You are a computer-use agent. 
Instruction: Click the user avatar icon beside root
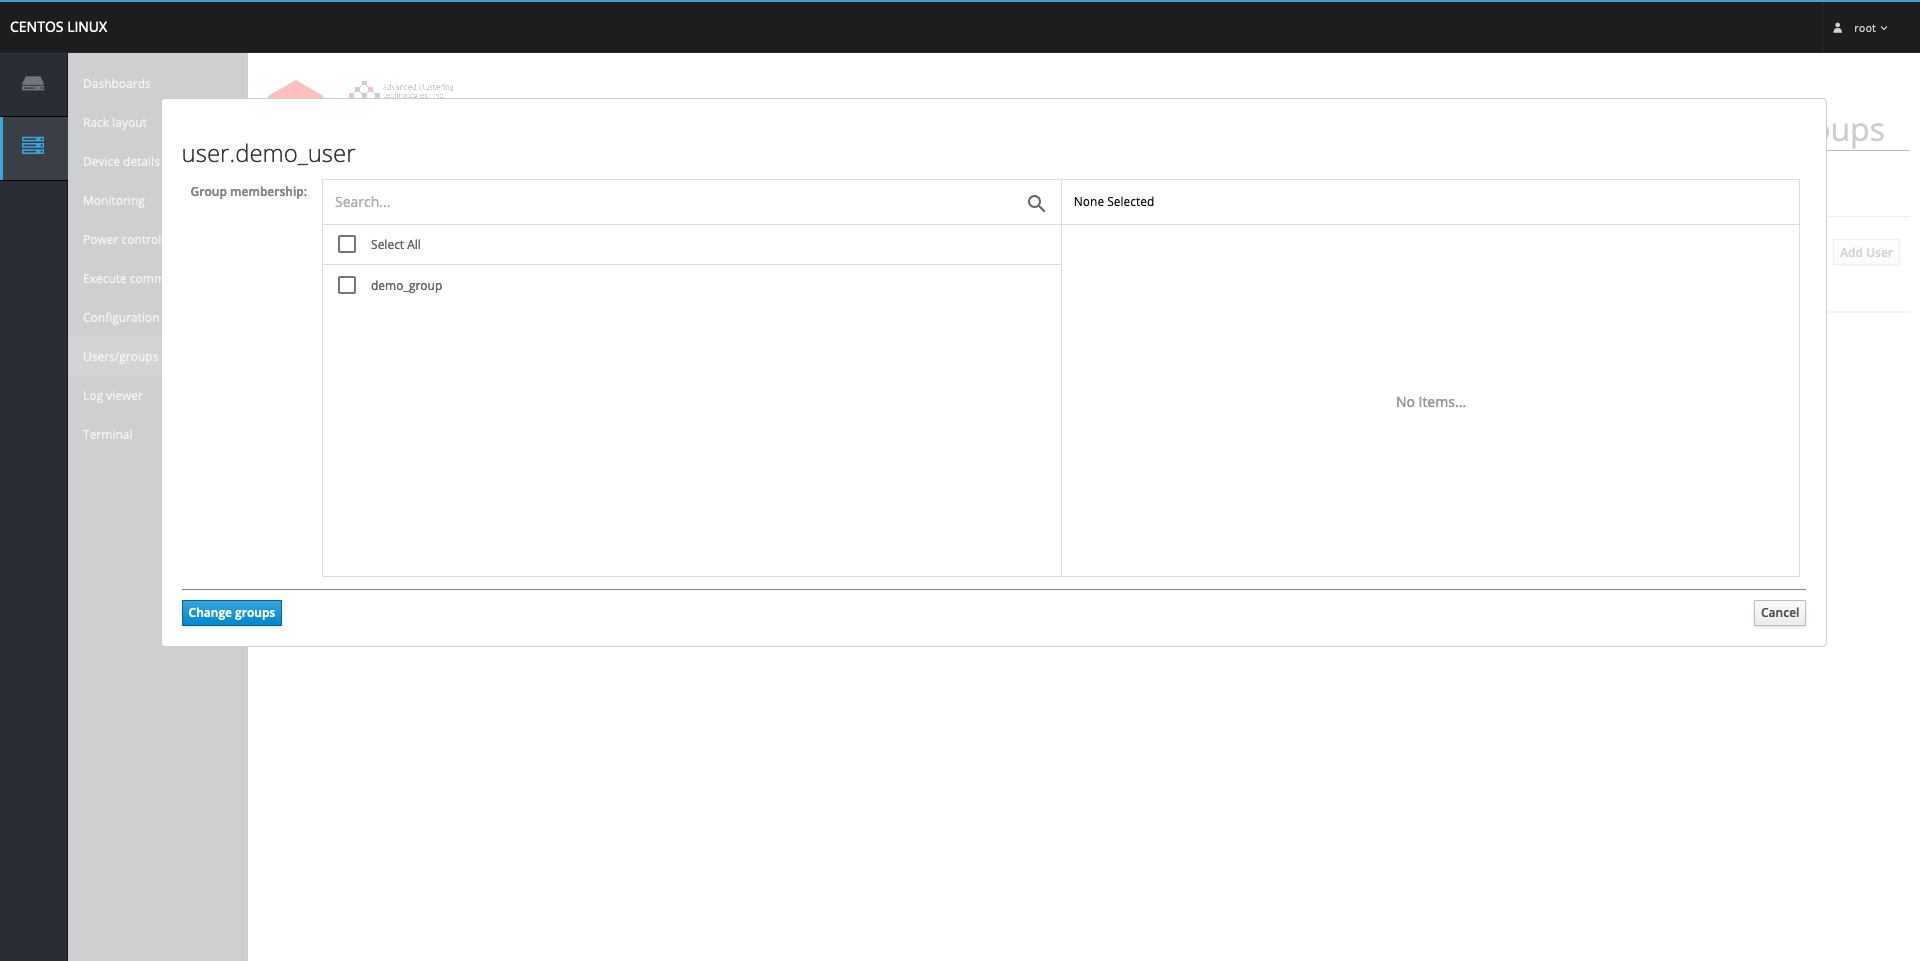click(1837, 28)
